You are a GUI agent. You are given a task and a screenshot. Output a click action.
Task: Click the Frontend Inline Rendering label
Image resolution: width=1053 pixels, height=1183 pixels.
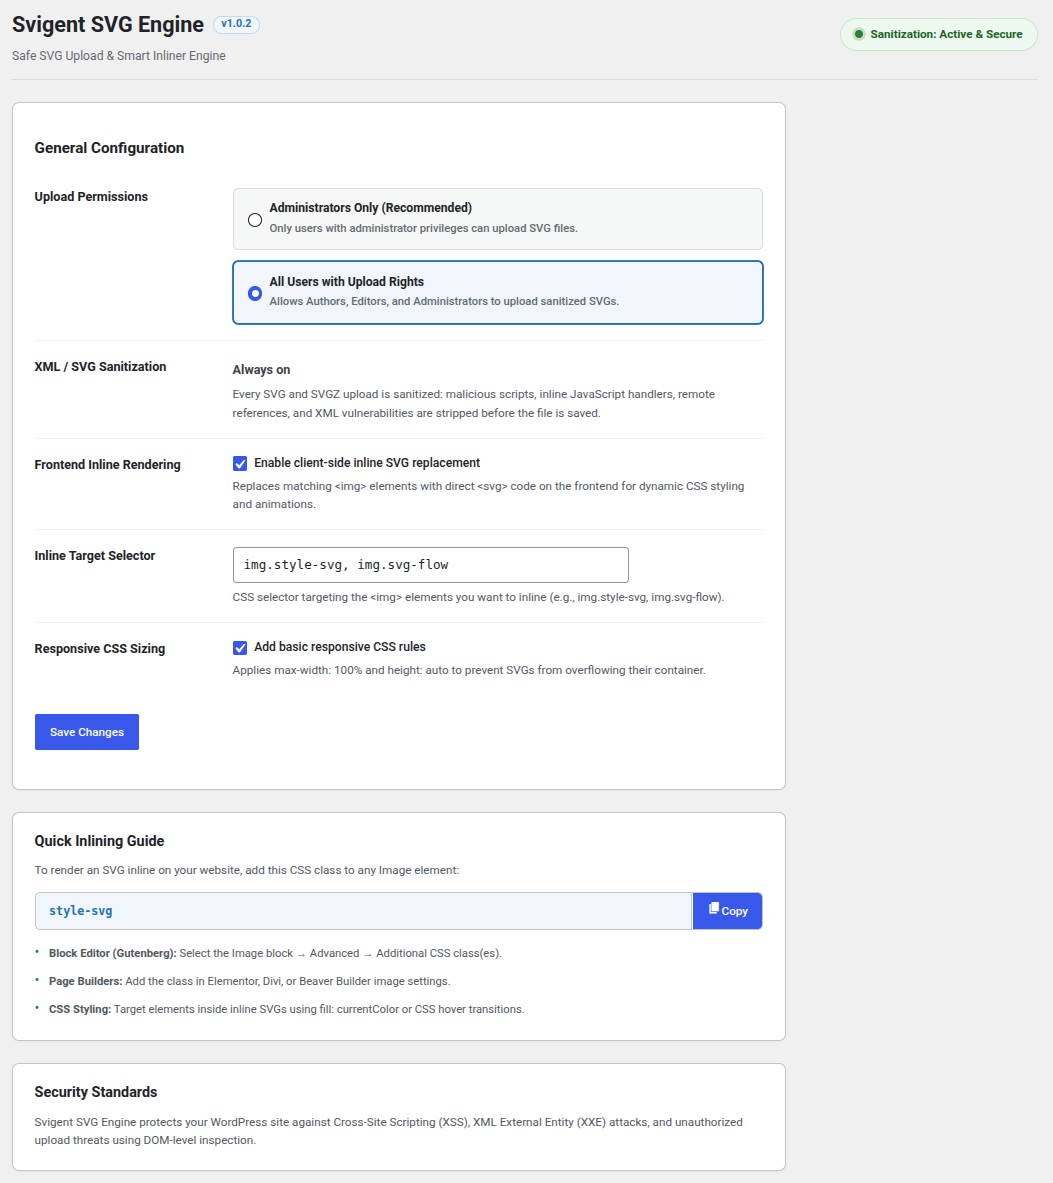point(107,465)
